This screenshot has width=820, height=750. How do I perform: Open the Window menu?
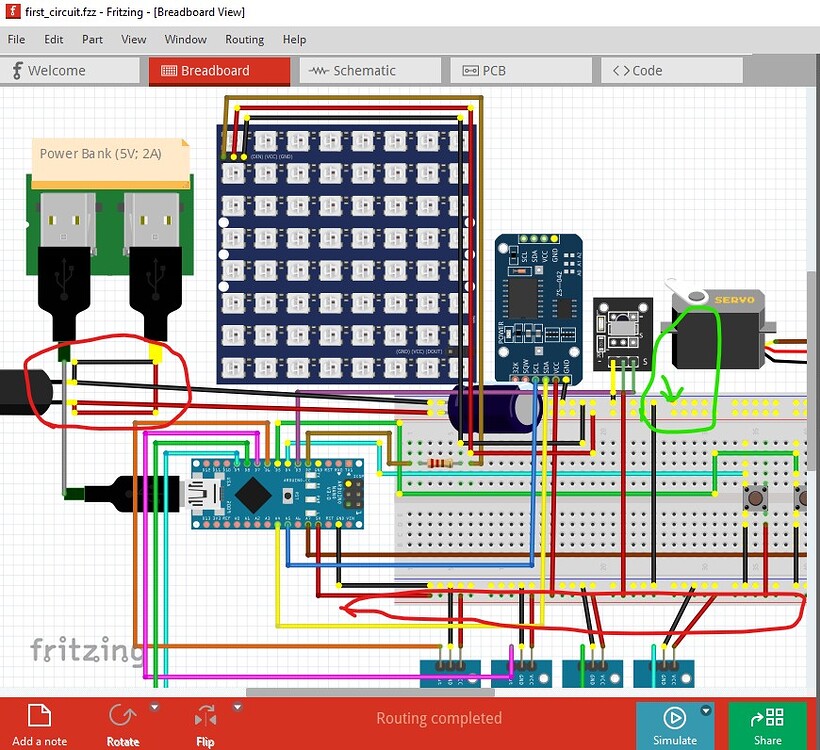[185, 40]
